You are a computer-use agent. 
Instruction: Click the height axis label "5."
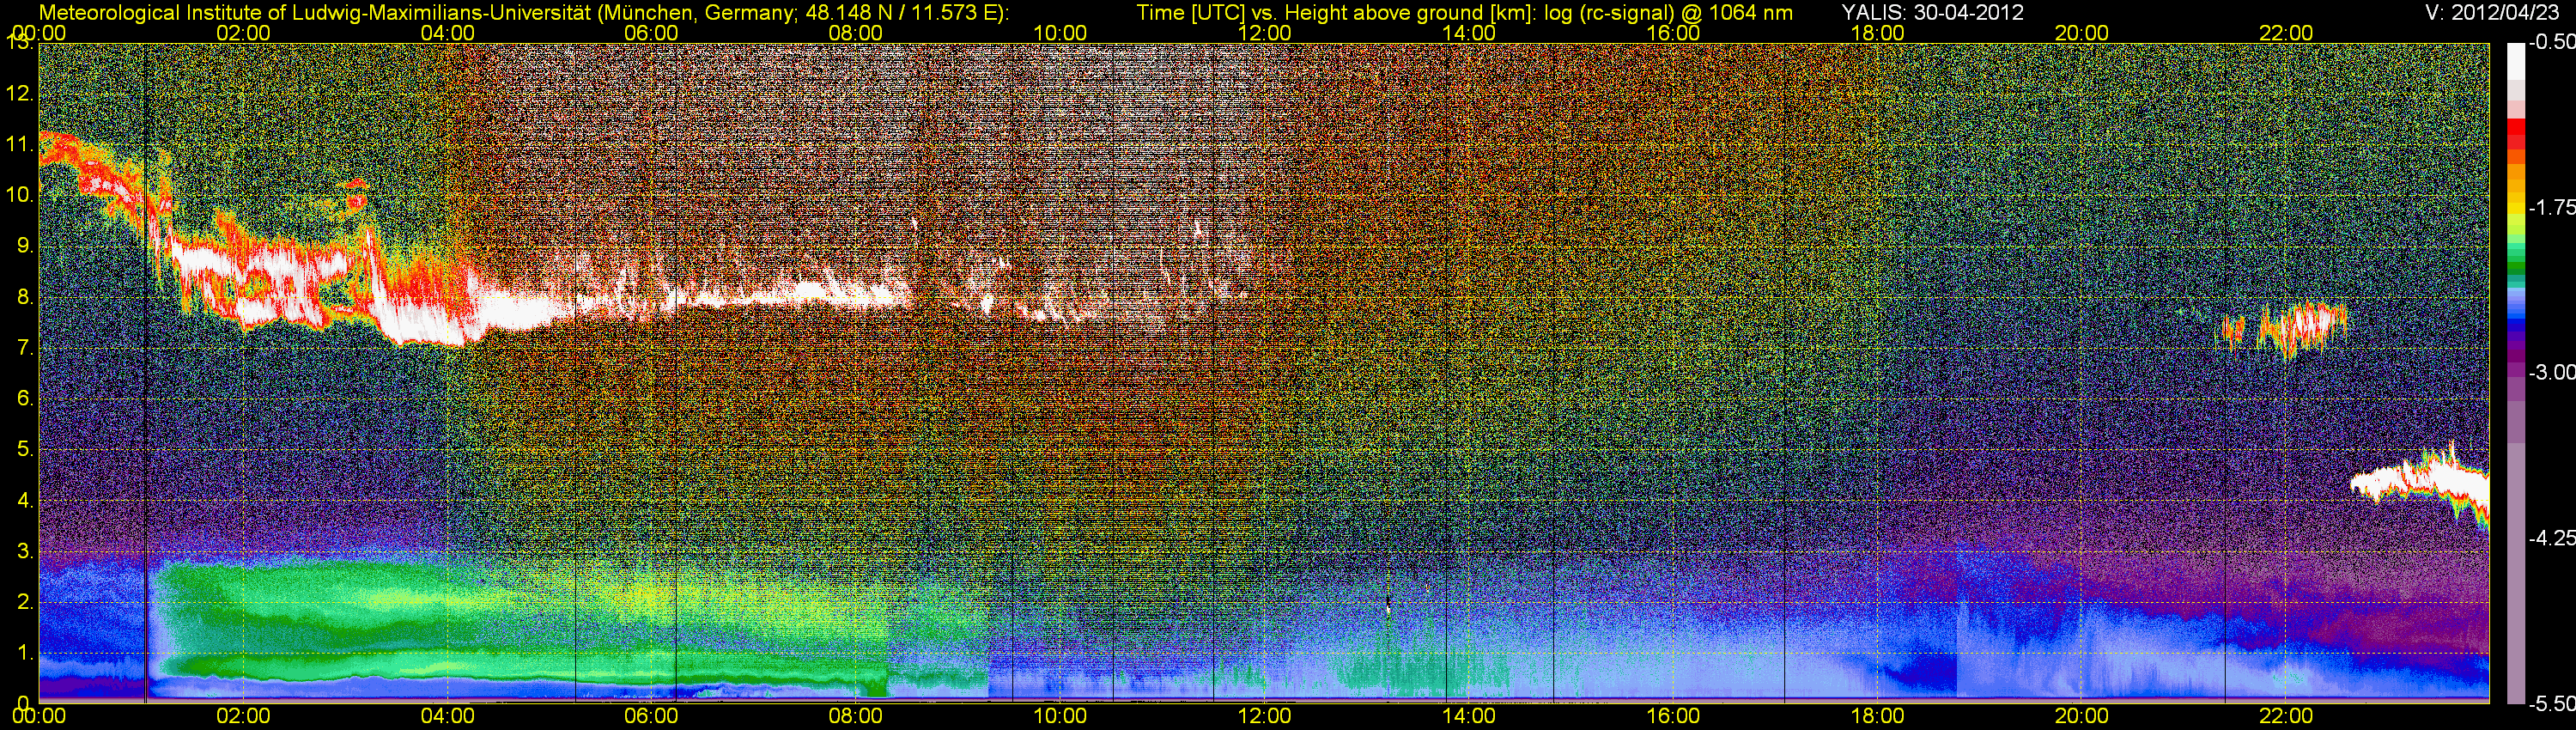tap(25, 449)
